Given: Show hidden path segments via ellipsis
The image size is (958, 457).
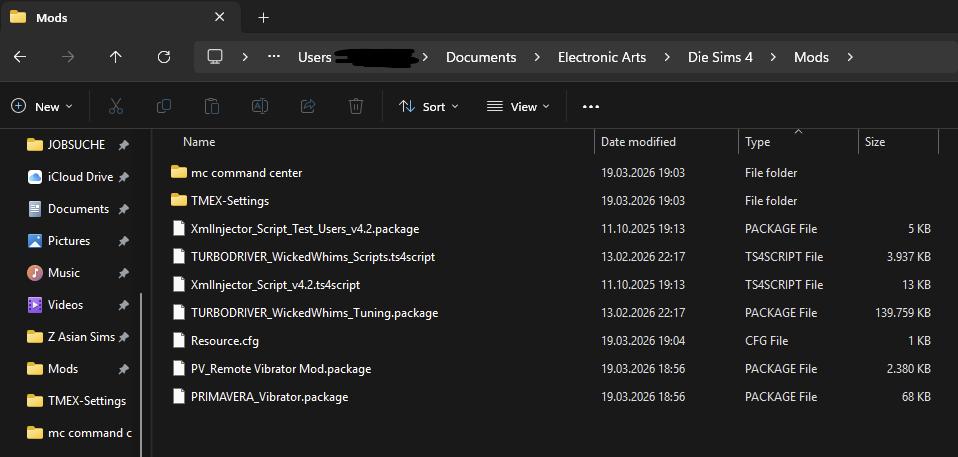Looking at the screenshot, I should (274, 56).
